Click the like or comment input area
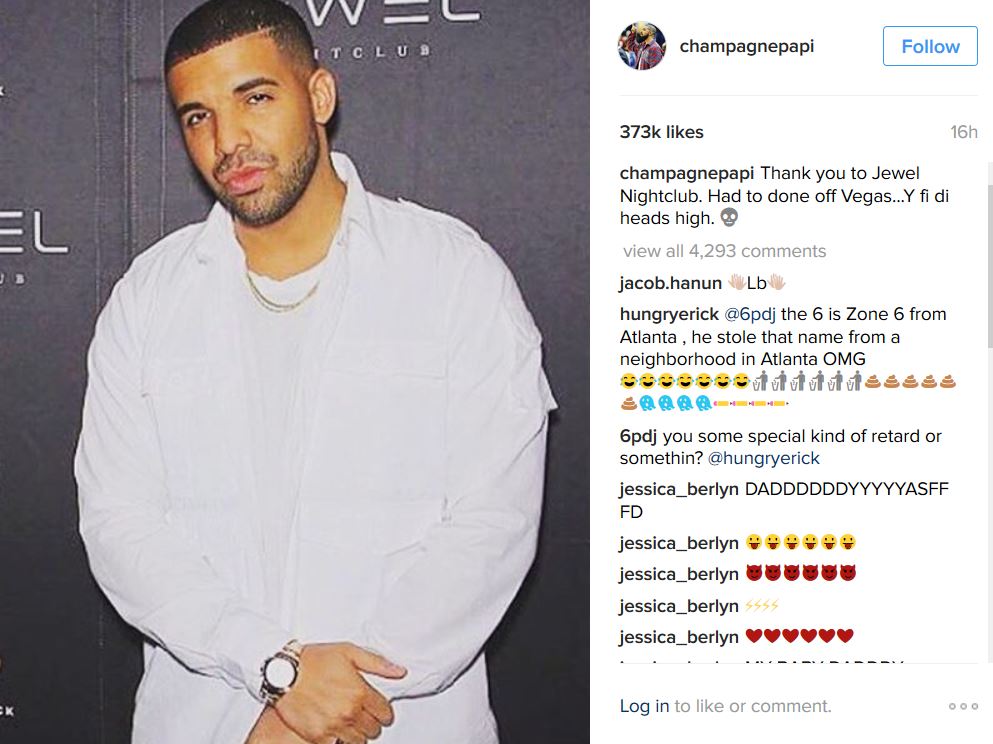 [x=725, y=706]
